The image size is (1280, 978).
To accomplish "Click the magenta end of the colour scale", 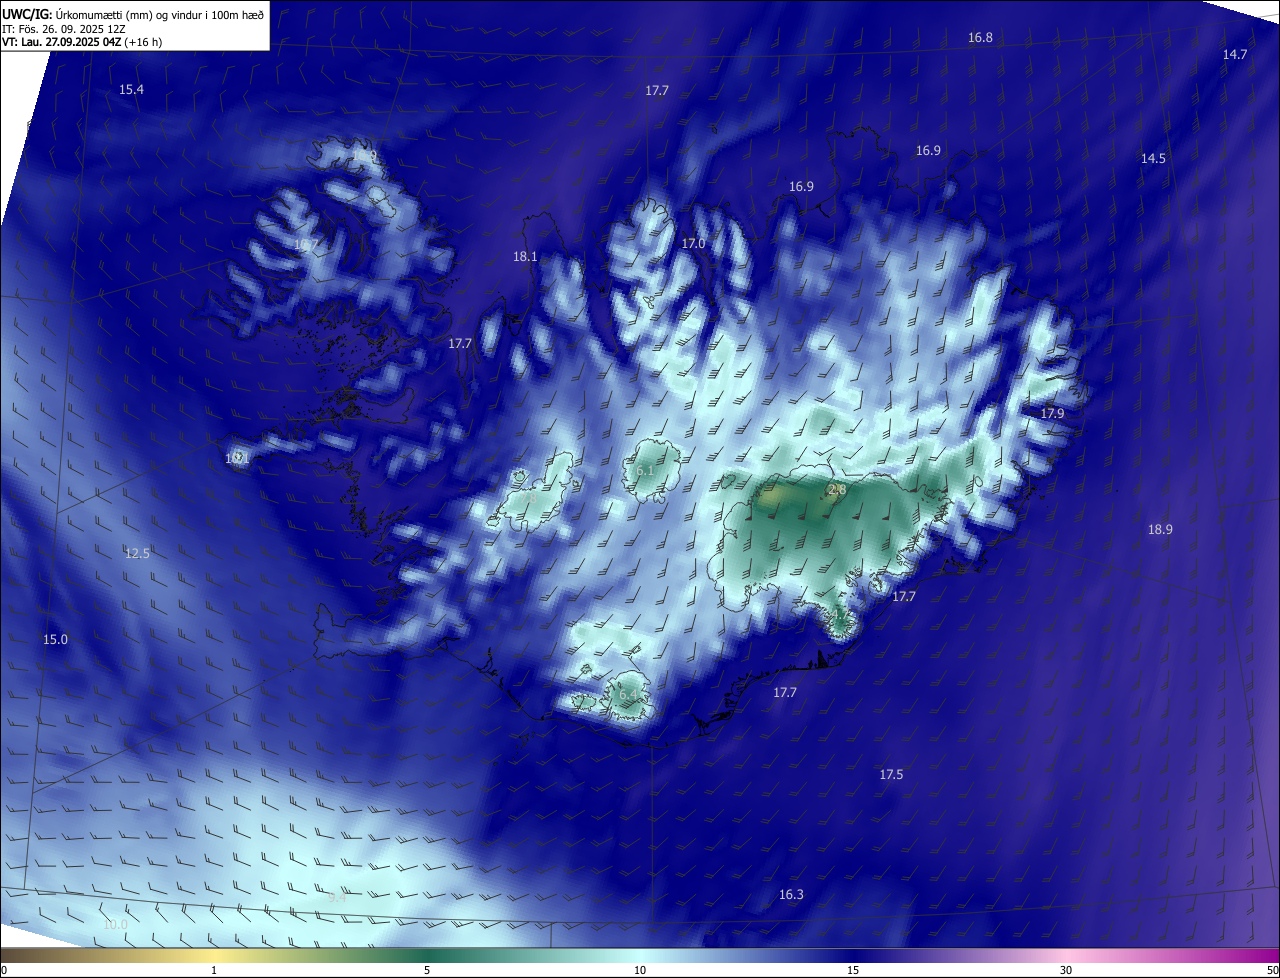I will (x=1262, y=955).
